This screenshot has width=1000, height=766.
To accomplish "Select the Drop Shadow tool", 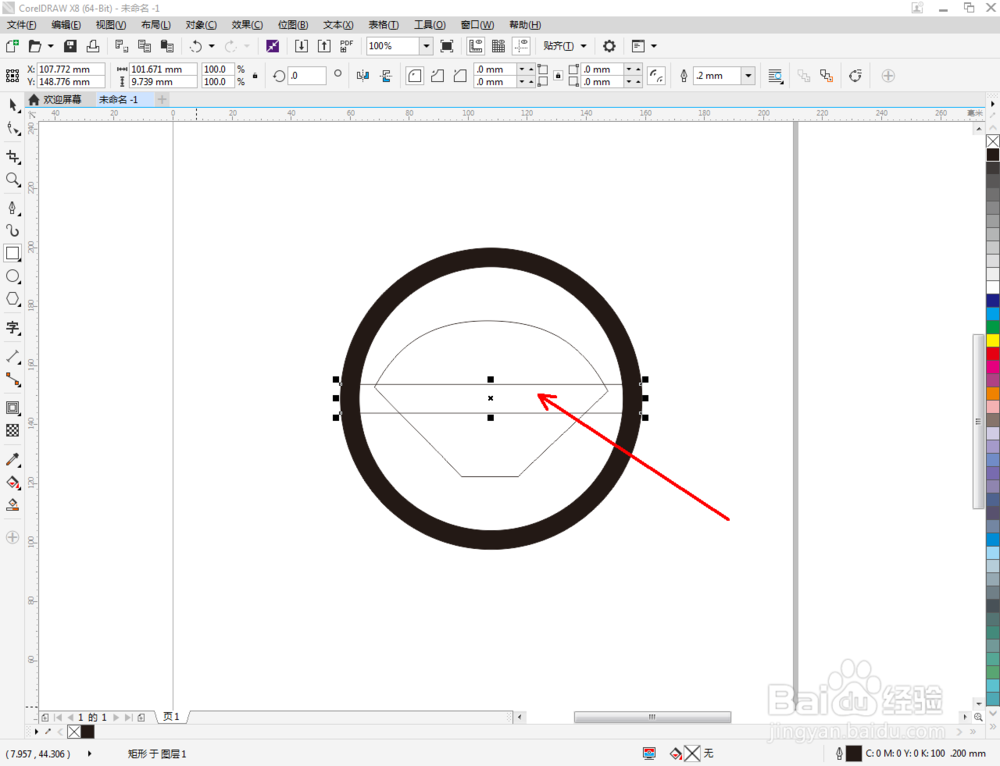I will tap(13, 408).
